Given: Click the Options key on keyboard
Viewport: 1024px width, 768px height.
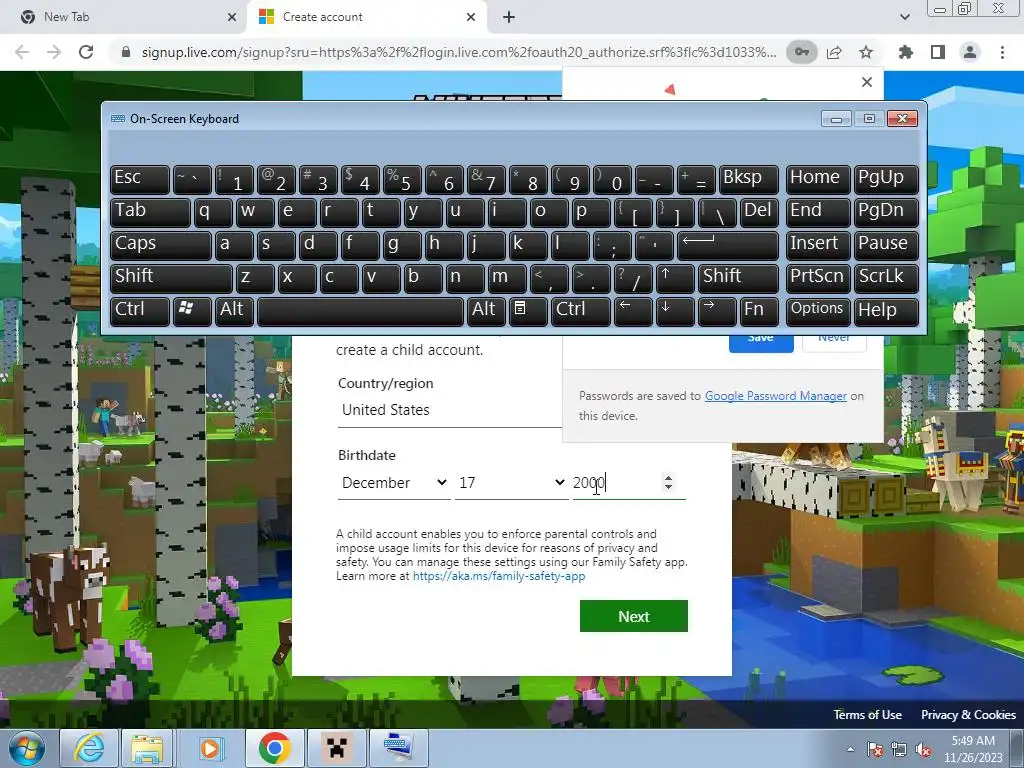Looking at the screenshot, I should coord(818,310).
